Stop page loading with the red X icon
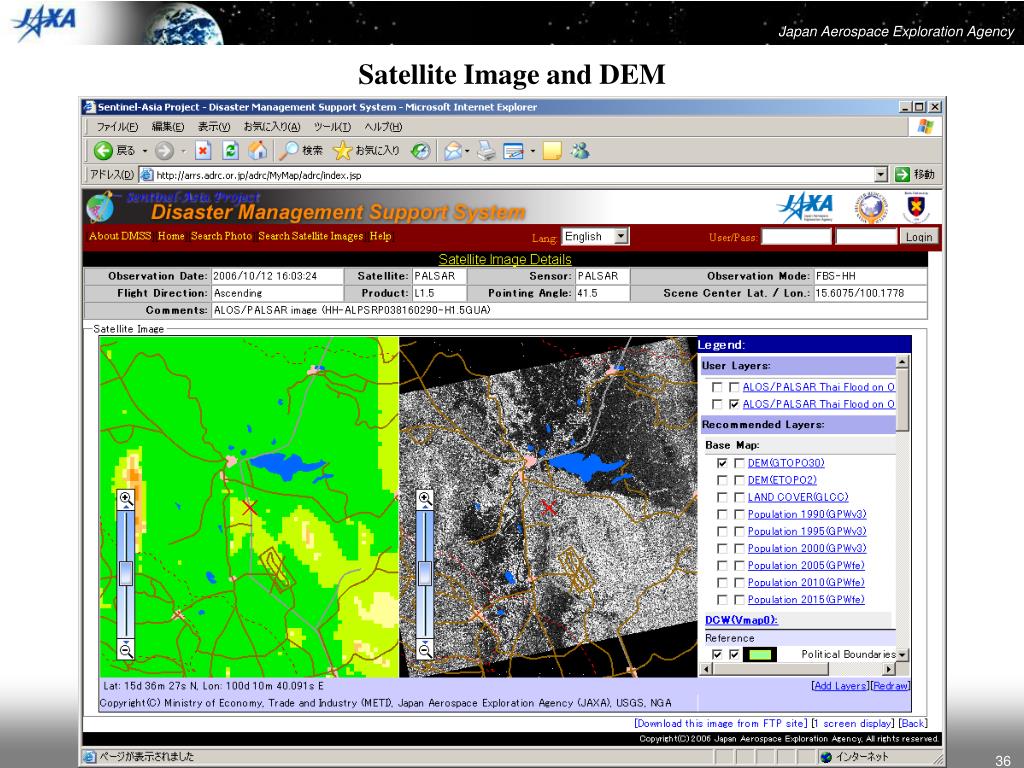The width and height of the screenshot is (1024, 768). pos(203,151)
